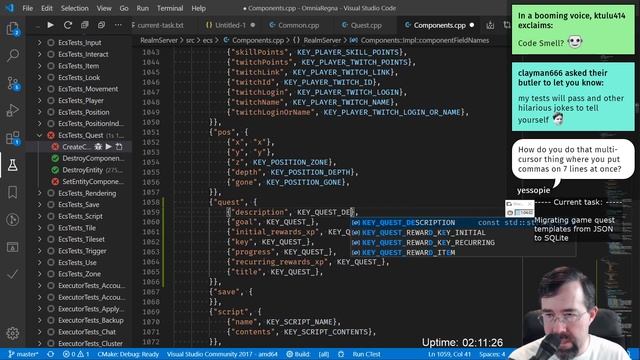
Task: Select Visual Studio Community 2017 kit
Action: 222,354
